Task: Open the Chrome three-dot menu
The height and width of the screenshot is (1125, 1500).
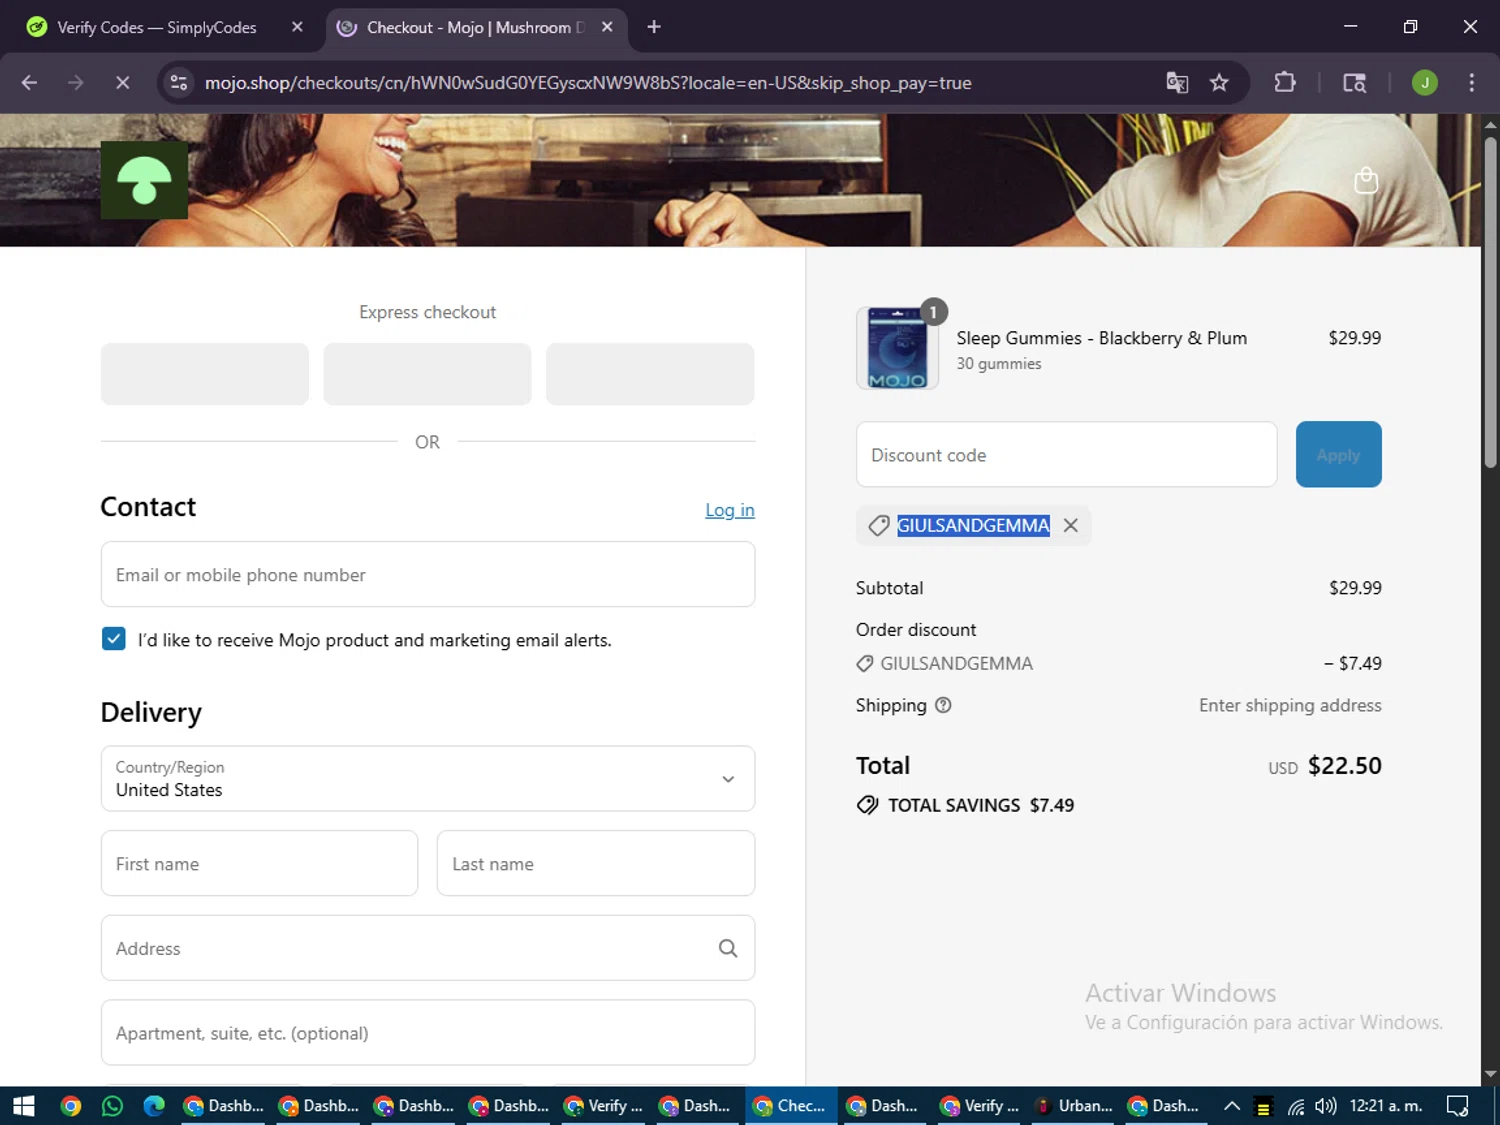Action: [1471, 83]
